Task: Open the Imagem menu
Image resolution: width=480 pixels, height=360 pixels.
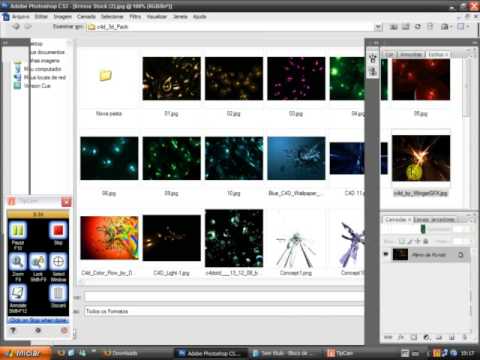Action: click(62, 16)
